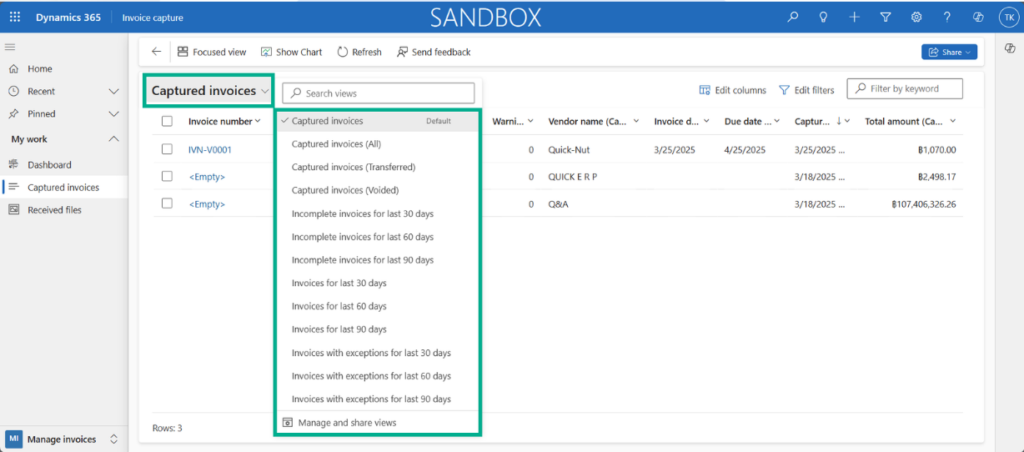
Task: Select Captured invoices default view
Action: (377, 121)
